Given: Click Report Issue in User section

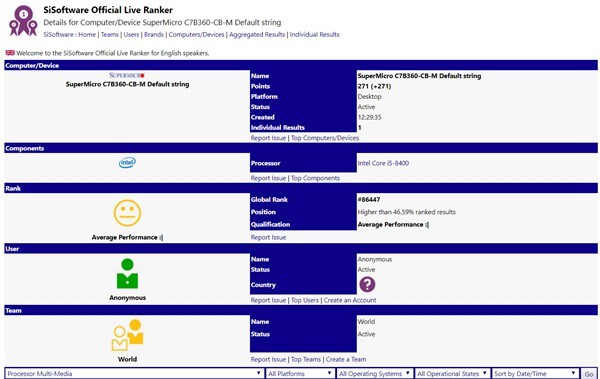Looking at the screenshot, I should click(268, 300).
